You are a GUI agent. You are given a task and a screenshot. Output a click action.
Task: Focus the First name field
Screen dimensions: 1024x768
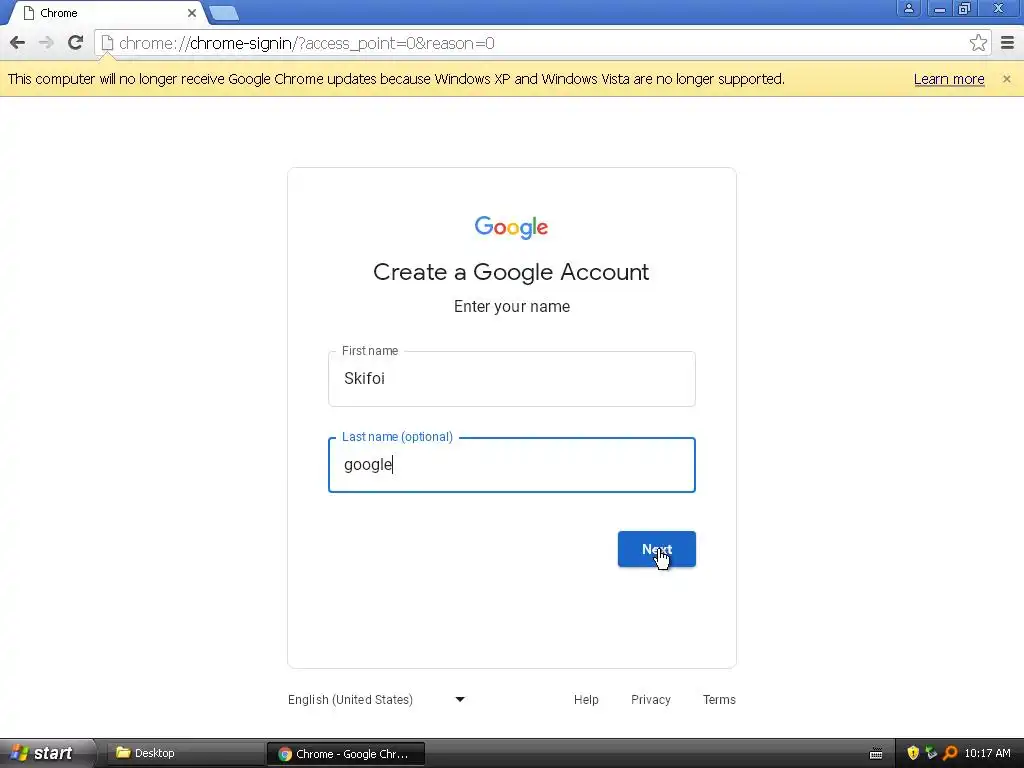511,379
